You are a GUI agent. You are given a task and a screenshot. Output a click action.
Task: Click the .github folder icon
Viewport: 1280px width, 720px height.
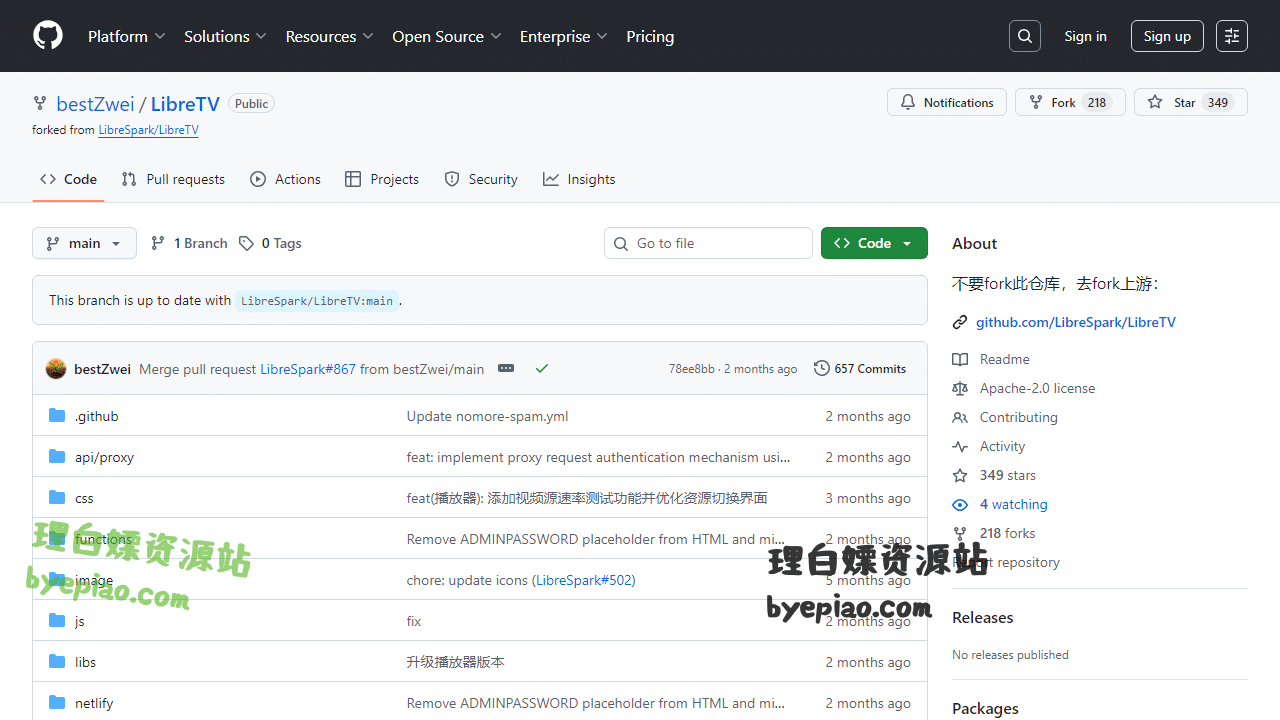(x=57, y=416)
